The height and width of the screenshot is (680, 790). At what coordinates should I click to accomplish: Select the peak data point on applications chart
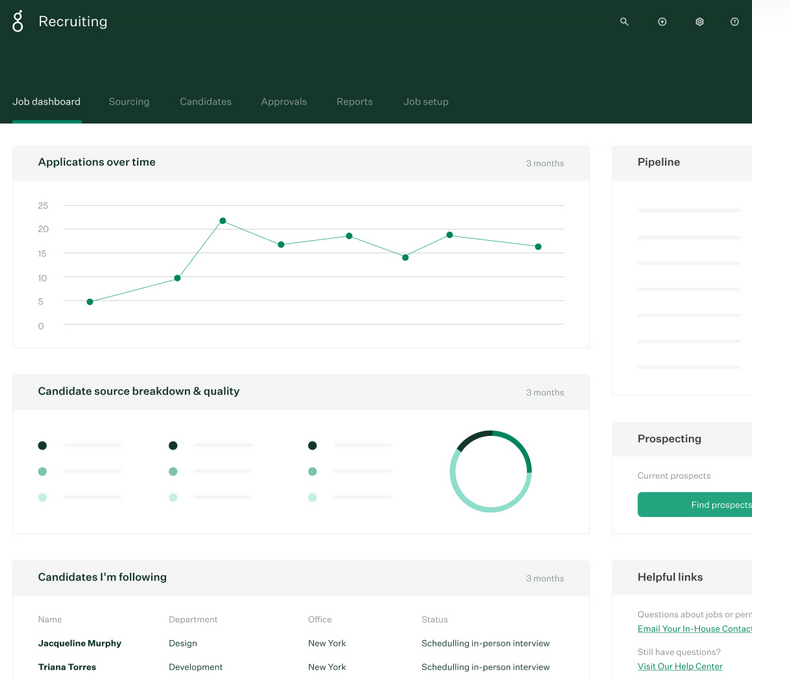click(223, 221)
